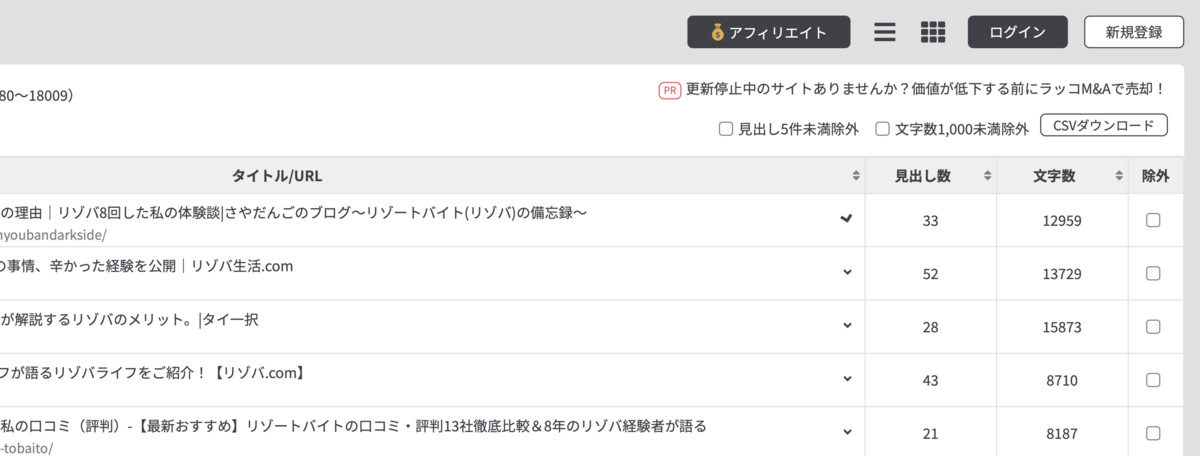
Task: Enable the 見出し5件未満除外 checkbox
Action: pos(726,128)
